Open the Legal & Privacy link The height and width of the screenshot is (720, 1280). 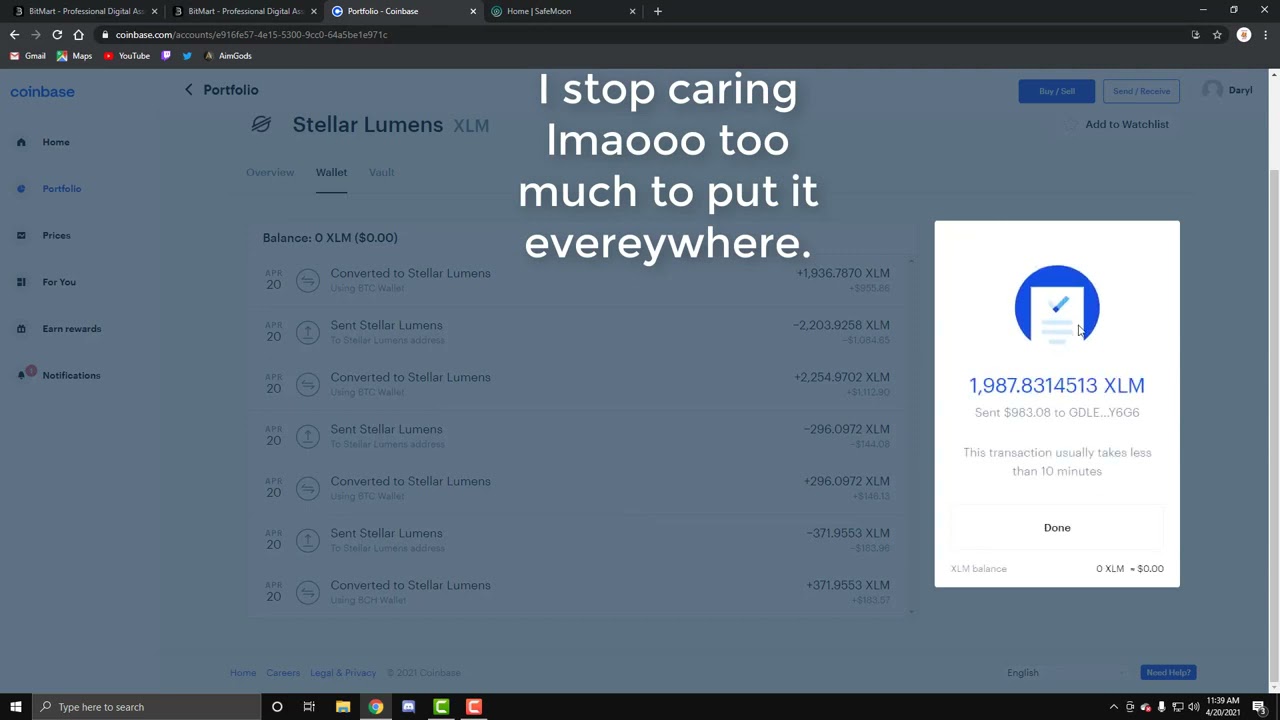pos(343,673)
